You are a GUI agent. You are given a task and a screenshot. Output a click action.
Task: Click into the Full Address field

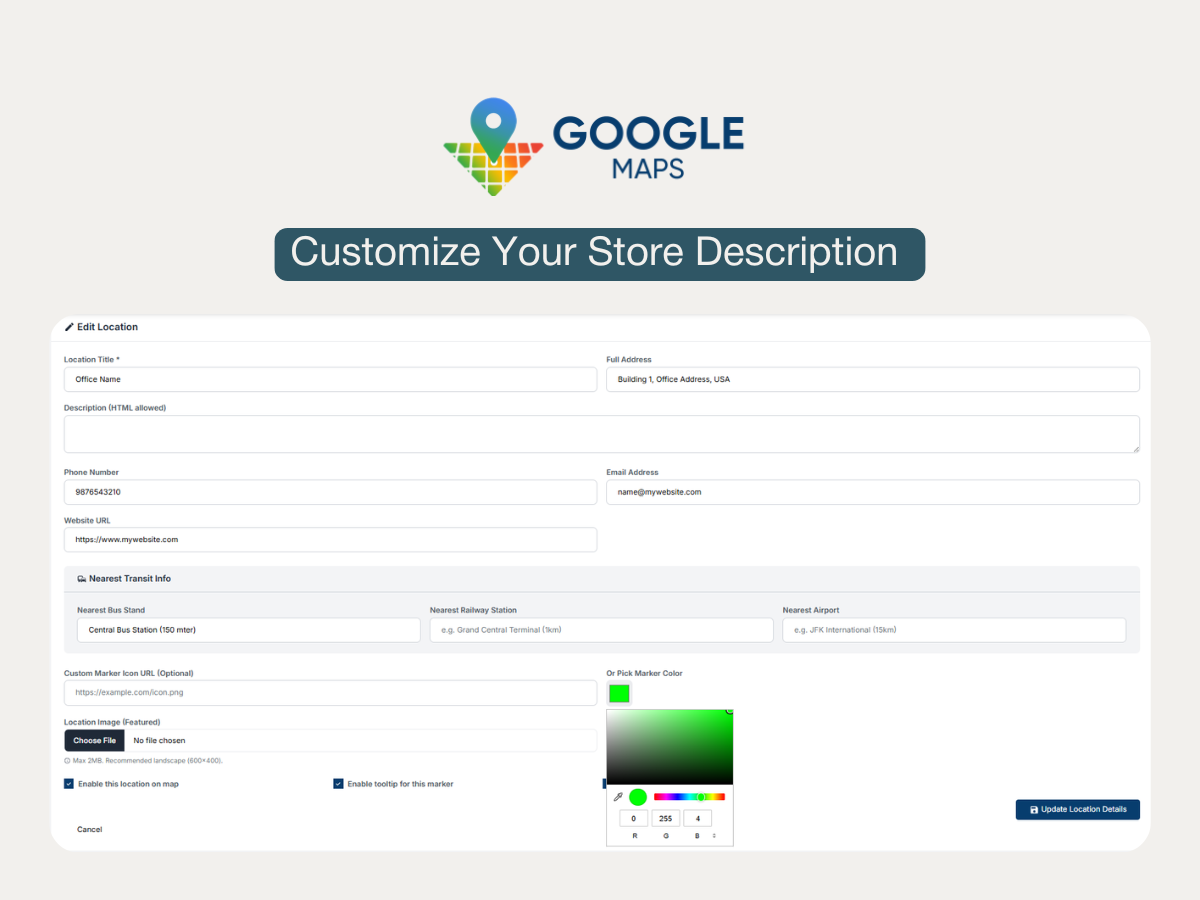(x=872, y=379)
